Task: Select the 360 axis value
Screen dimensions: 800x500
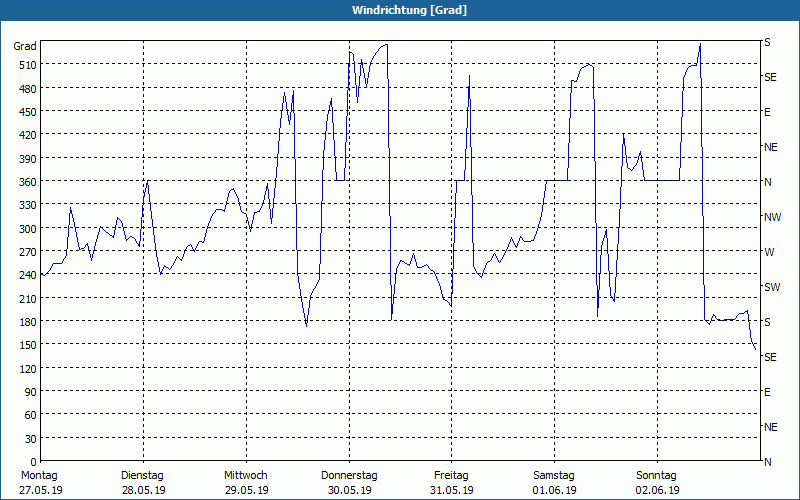Action: pyautogui.click(x=29, y=182)
